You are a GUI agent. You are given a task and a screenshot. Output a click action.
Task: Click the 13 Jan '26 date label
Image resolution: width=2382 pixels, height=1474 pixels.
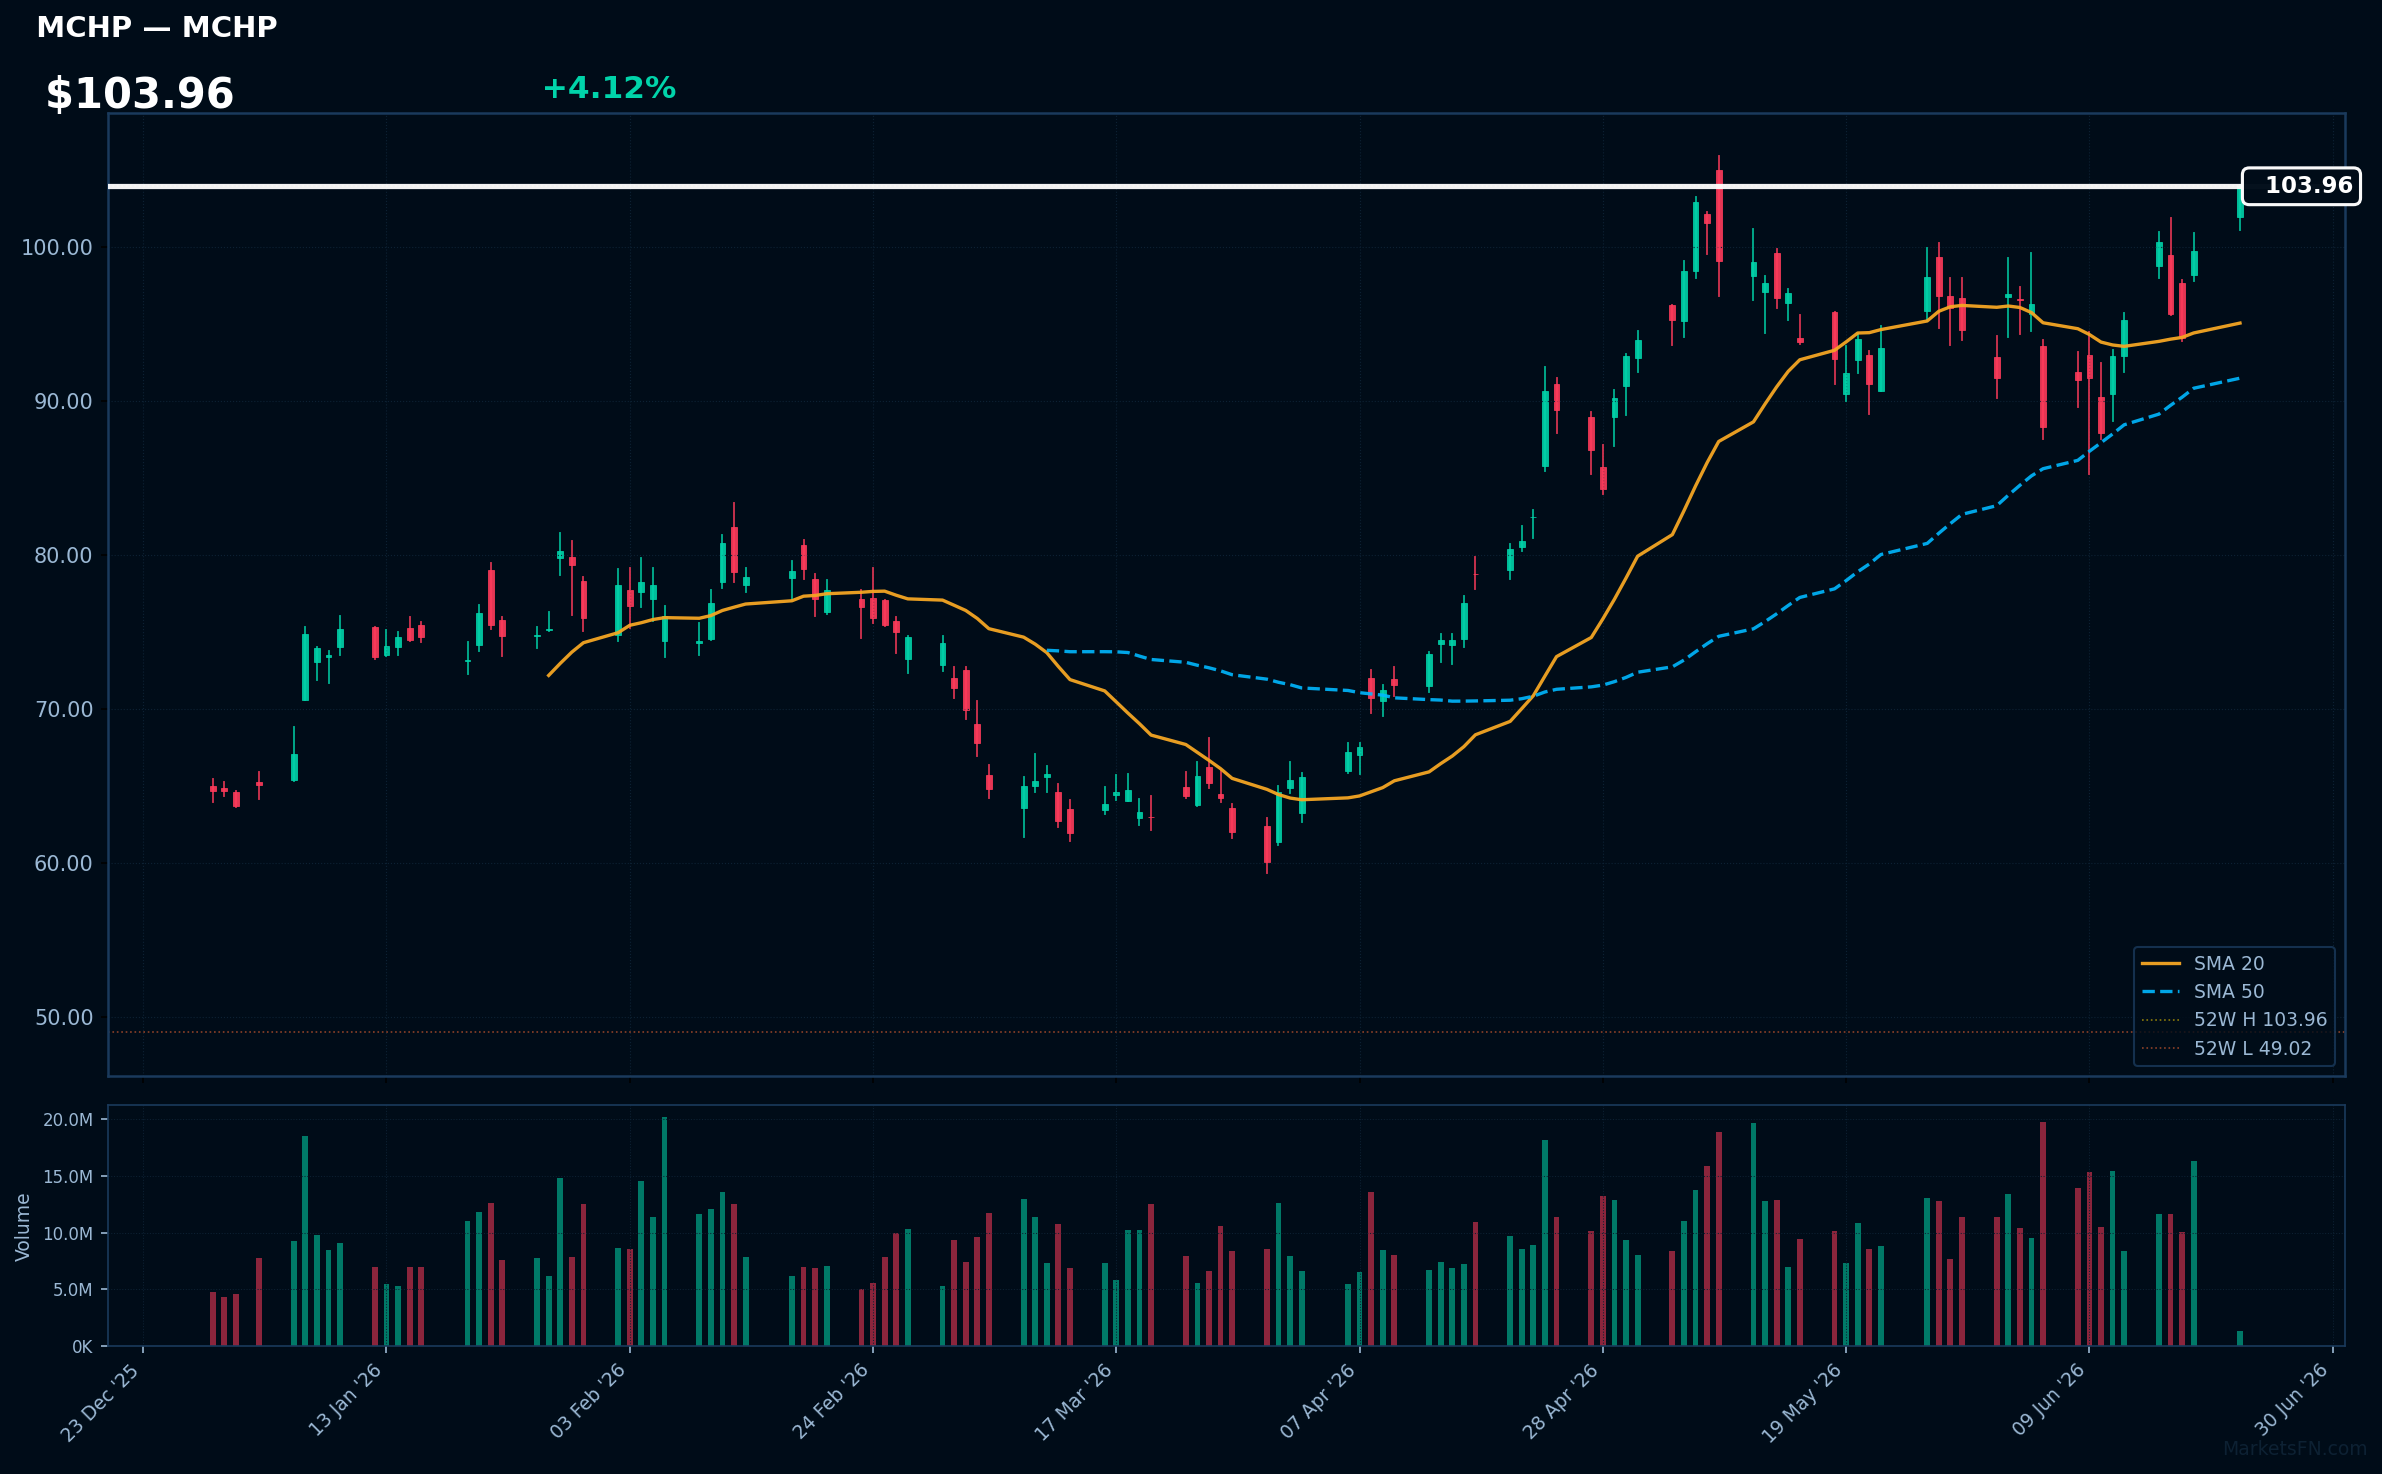[x=344, y=1401]
